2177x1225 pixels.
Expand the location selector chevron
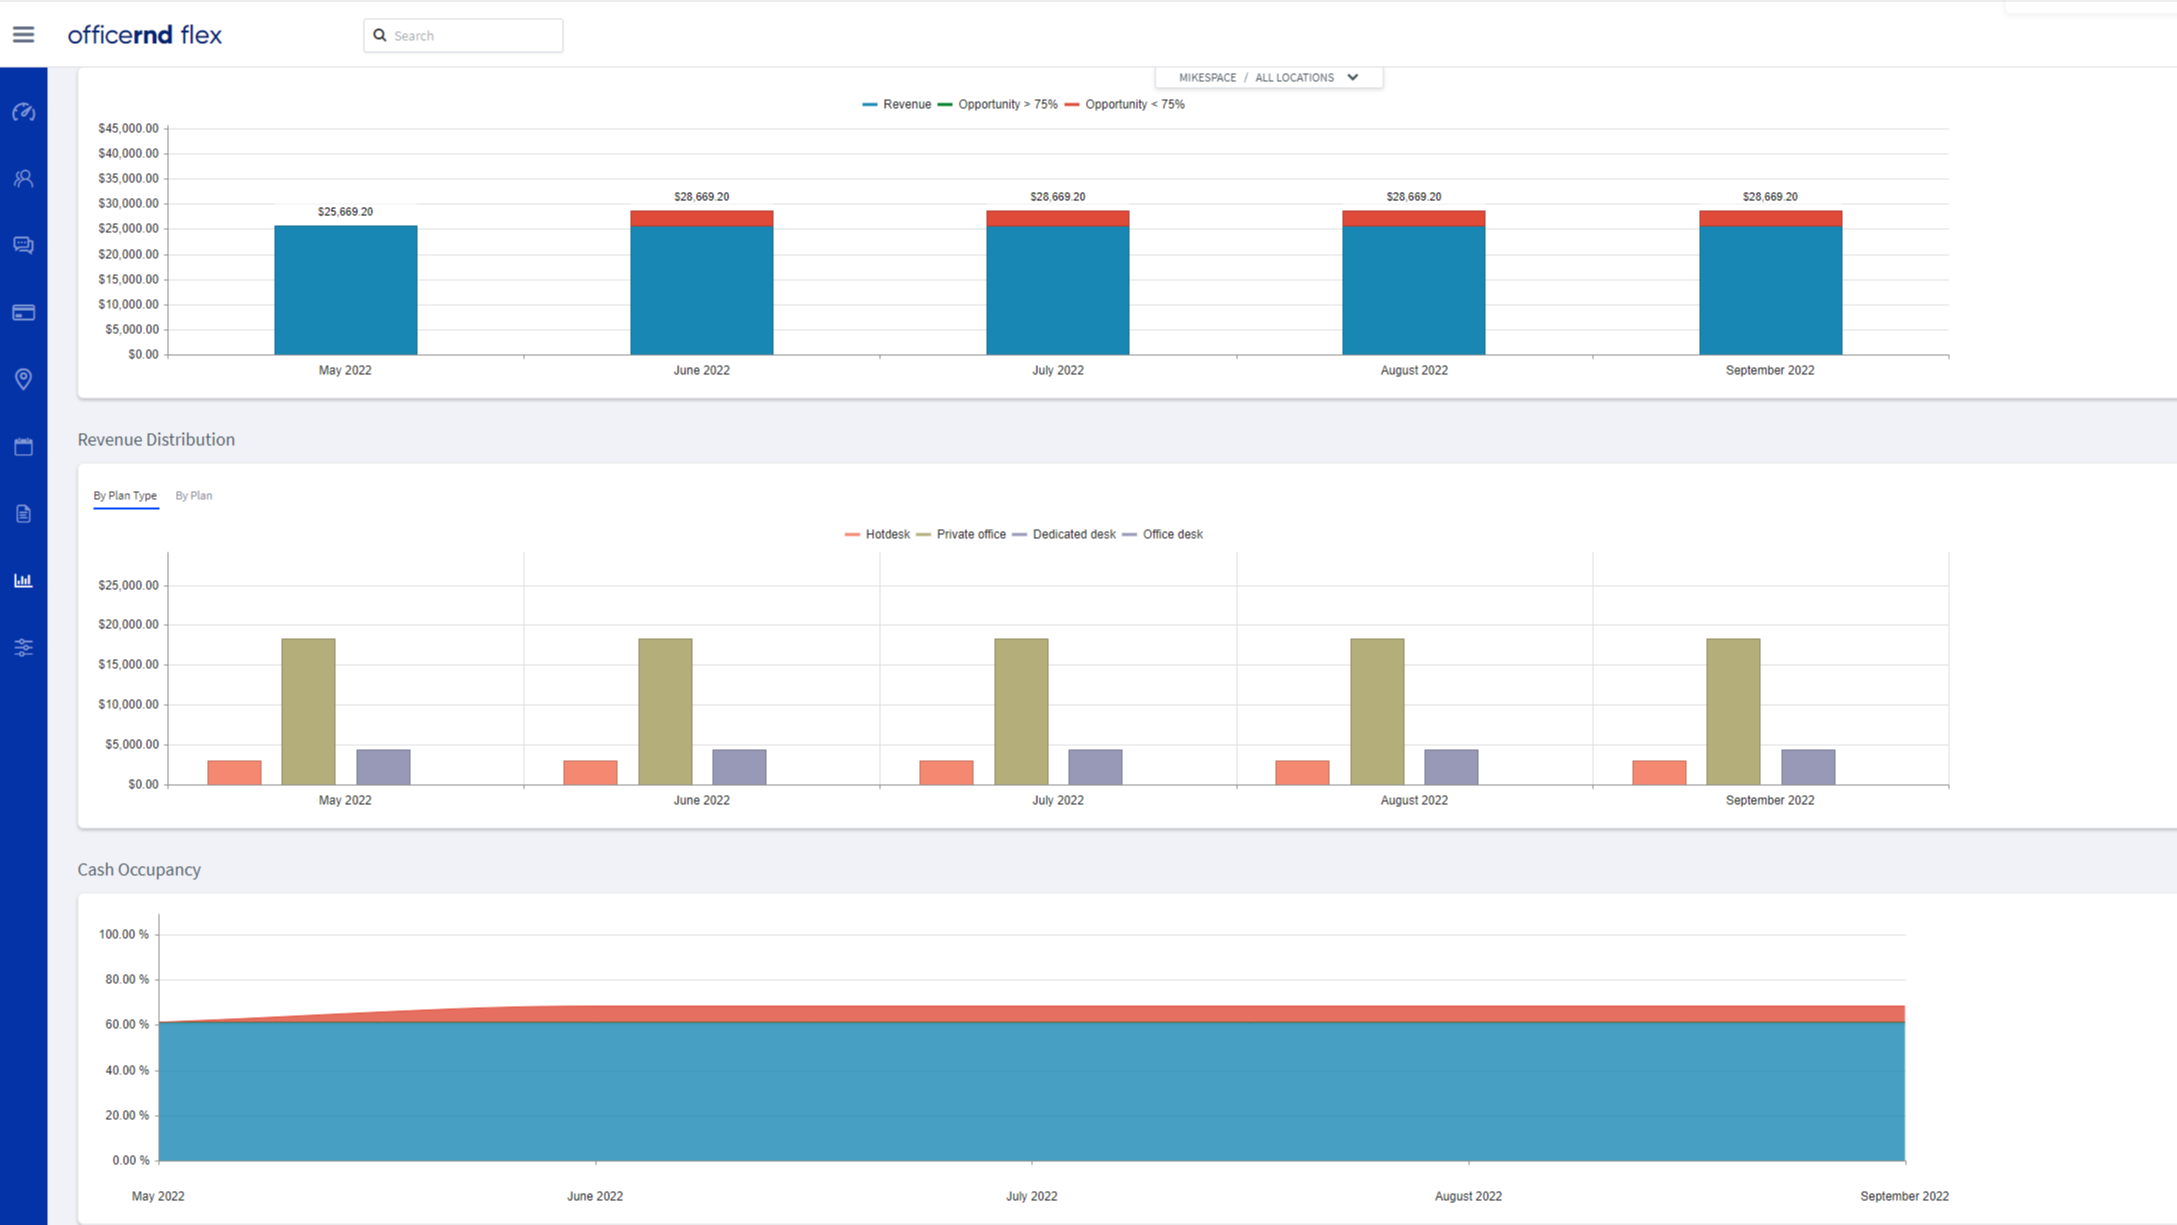click(1353, 77)
